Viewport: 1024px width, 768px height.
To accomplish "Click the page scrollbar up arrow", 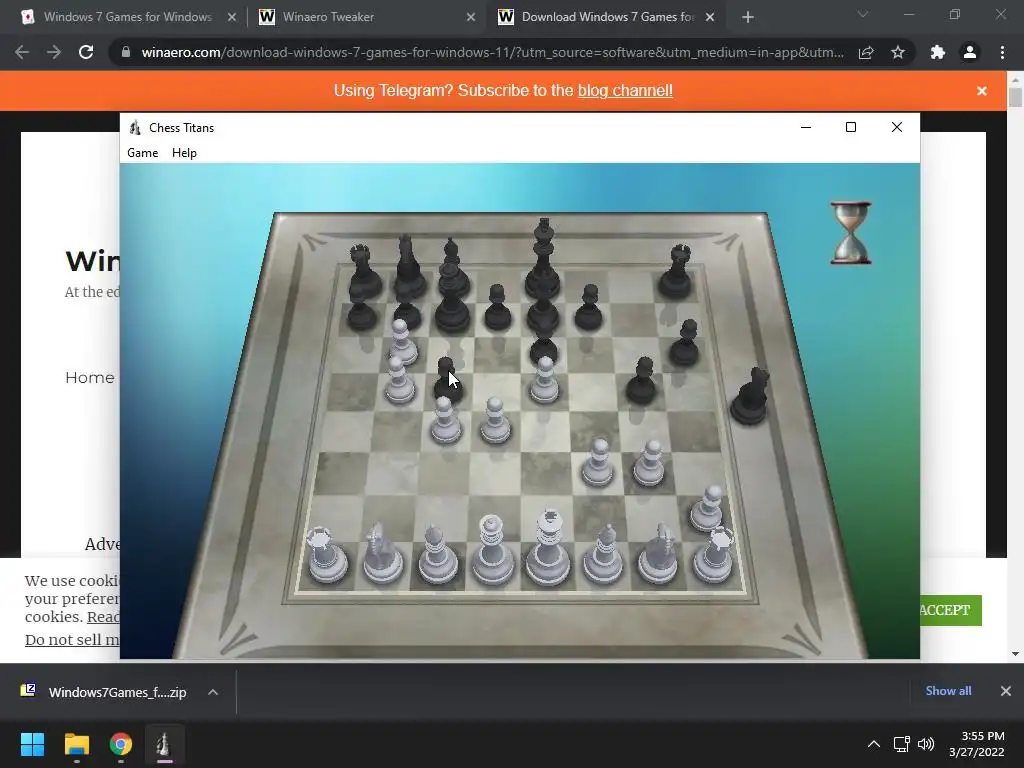I will pos(1015,79).
